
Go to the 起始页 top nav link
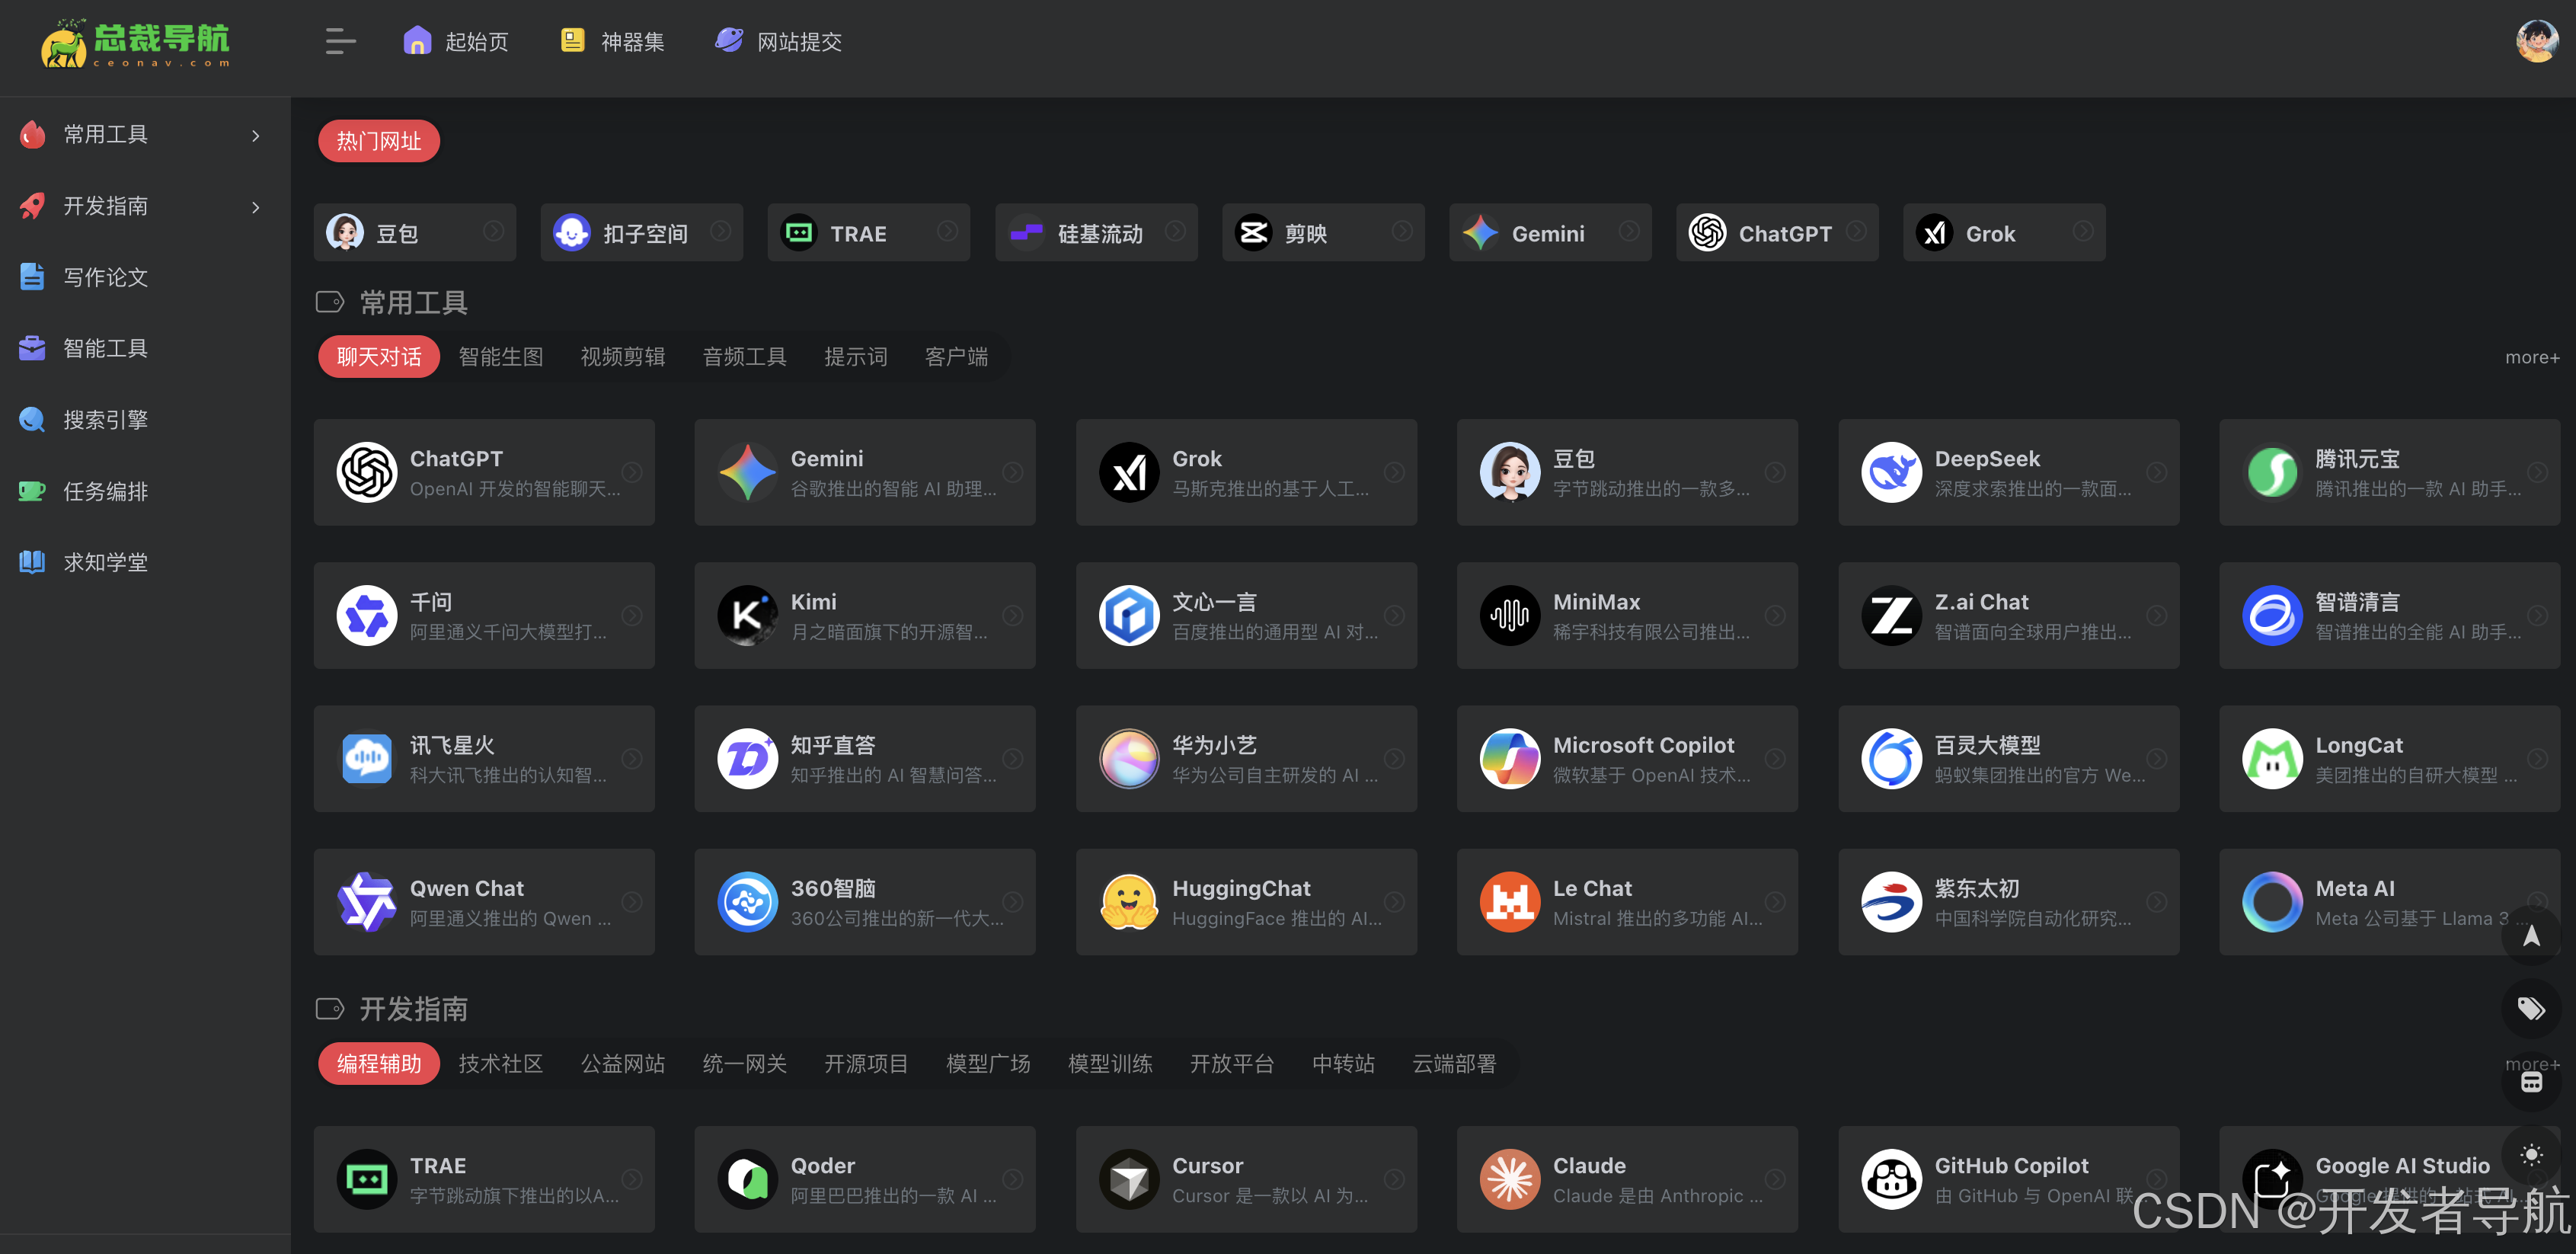(x=456, y=41)
